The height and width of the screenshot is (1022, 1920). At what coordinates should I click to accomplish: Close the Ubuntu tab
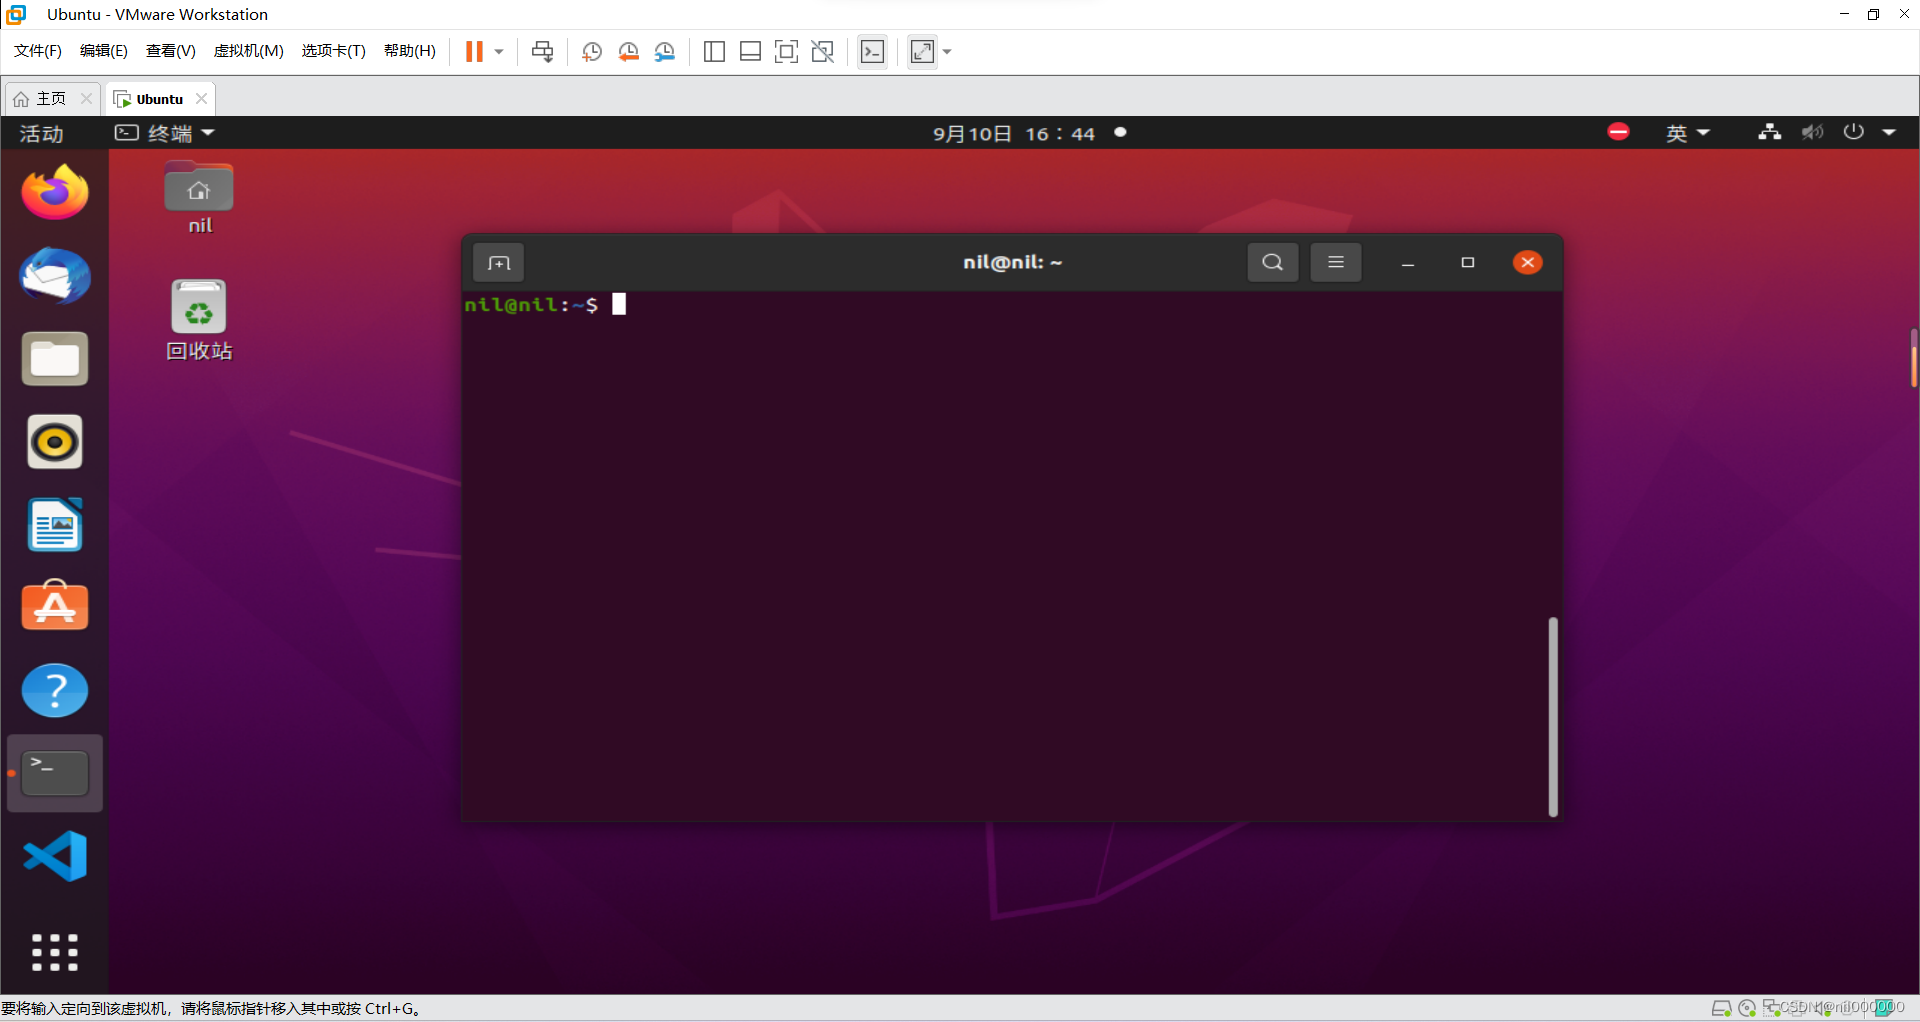(x=201, y=98)
